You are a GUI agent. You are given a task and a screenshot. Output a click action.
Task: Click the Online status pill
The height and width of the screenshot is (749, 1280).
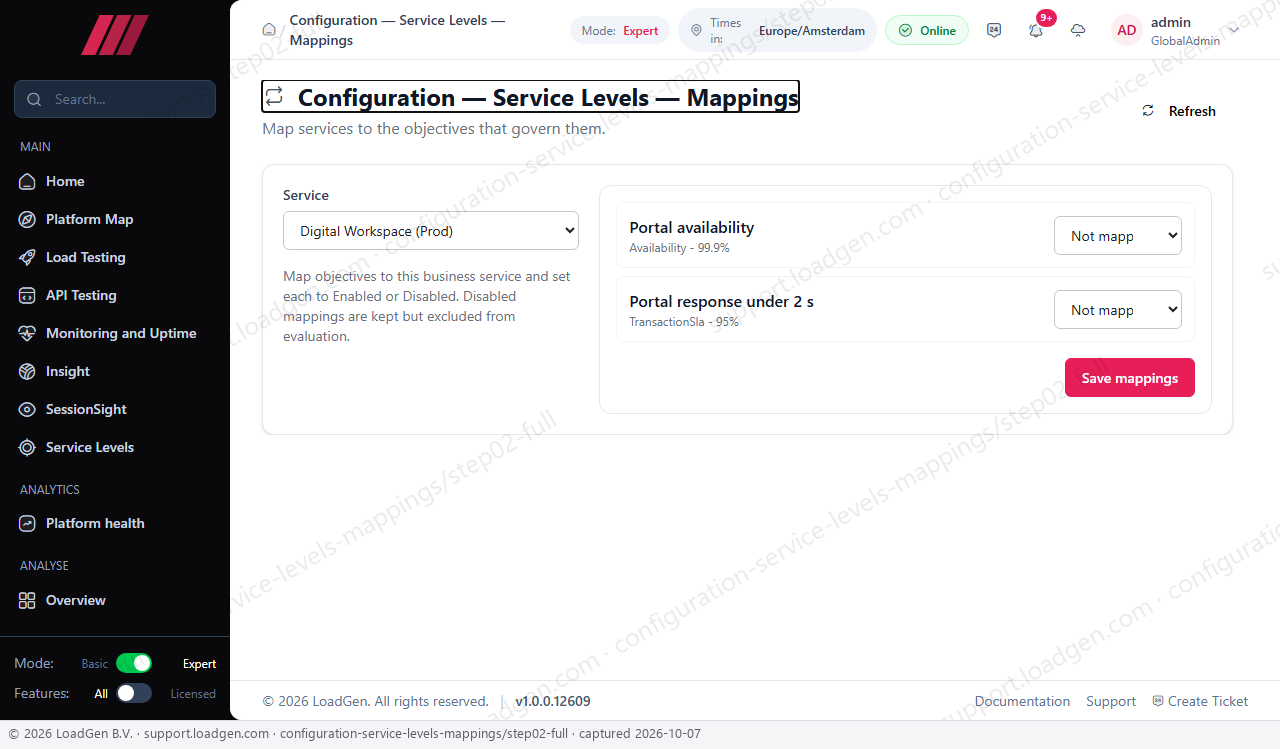click(927, 30)
